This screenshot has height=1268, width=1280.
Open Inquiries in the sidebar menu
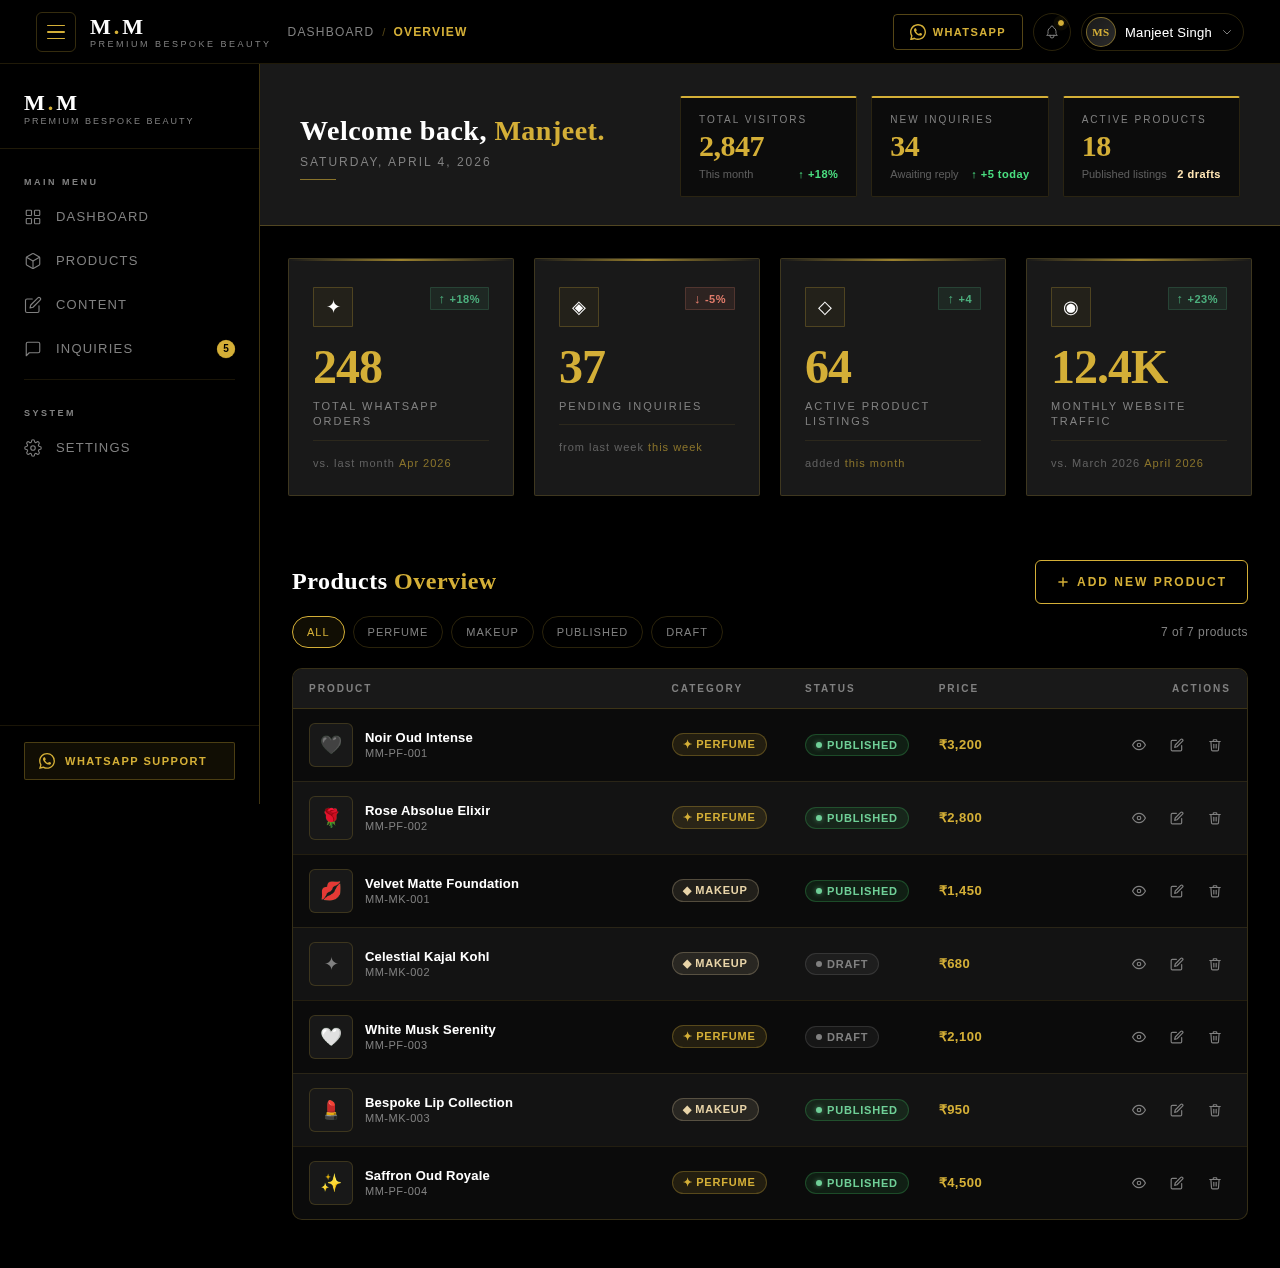[130, 349]
